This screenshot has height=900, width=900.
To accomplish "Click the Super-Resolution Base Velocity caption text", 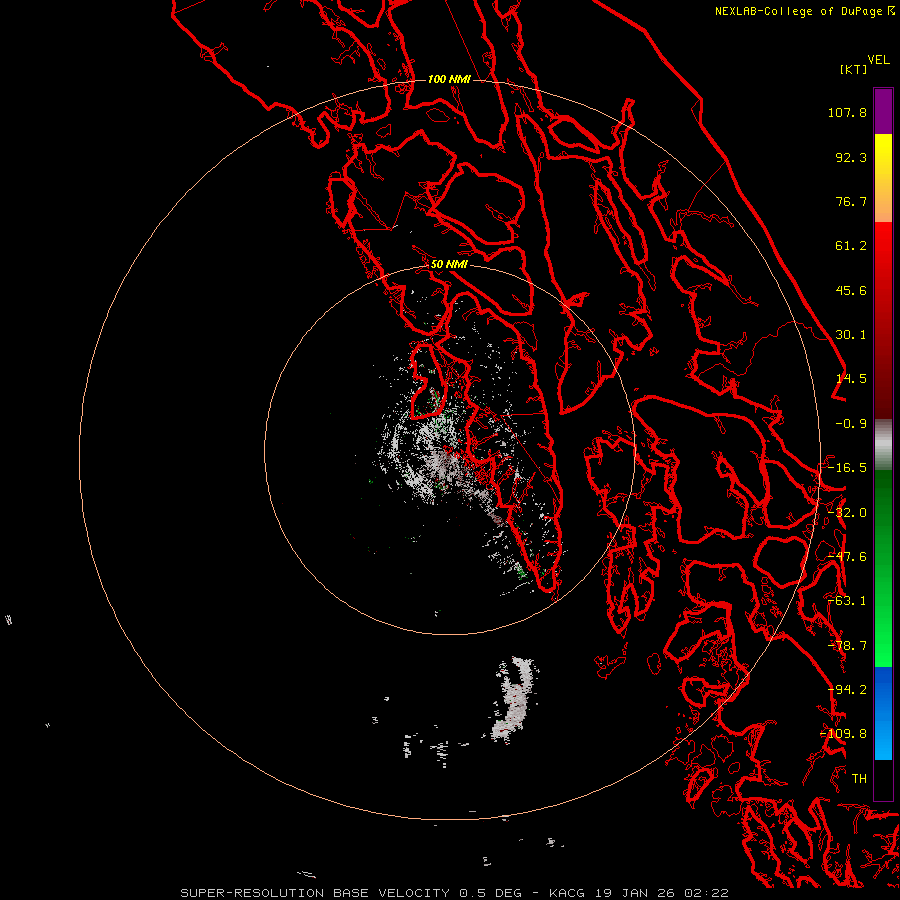I will (x=454, y=893).
